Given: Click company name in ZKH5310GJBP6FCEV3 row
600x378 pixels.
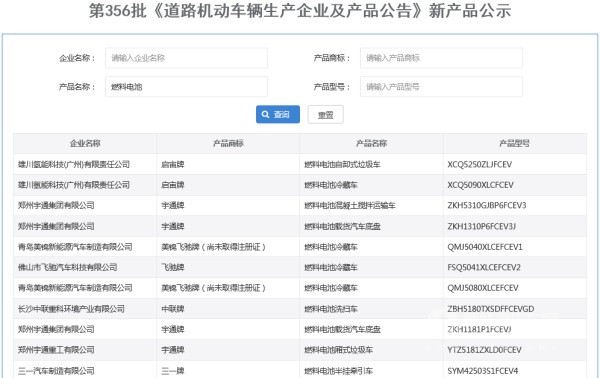Looking at the screenshot, I should tap(56, 205).
